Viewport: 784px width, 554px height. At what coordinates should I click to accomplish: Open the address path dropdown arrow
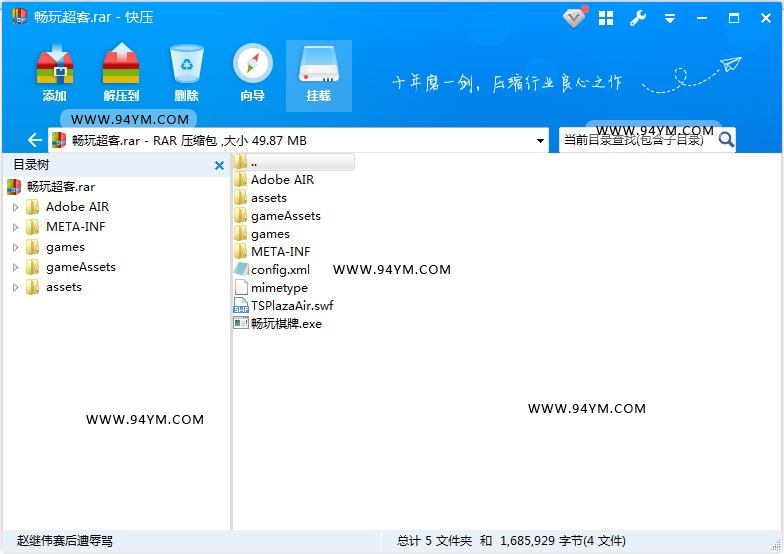pyautogui.click(x=540, y=140)
